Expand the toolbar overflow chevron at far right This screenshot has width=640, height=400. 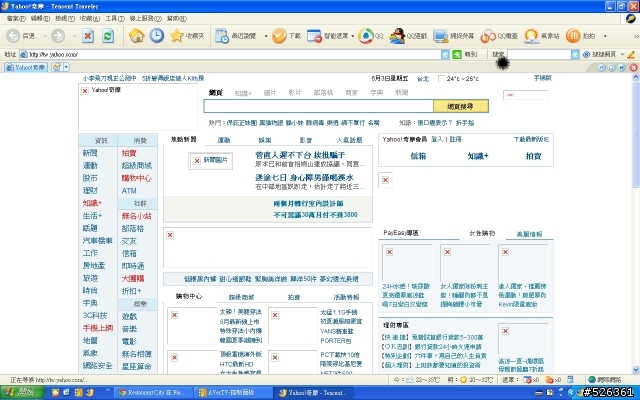point(636,36)
